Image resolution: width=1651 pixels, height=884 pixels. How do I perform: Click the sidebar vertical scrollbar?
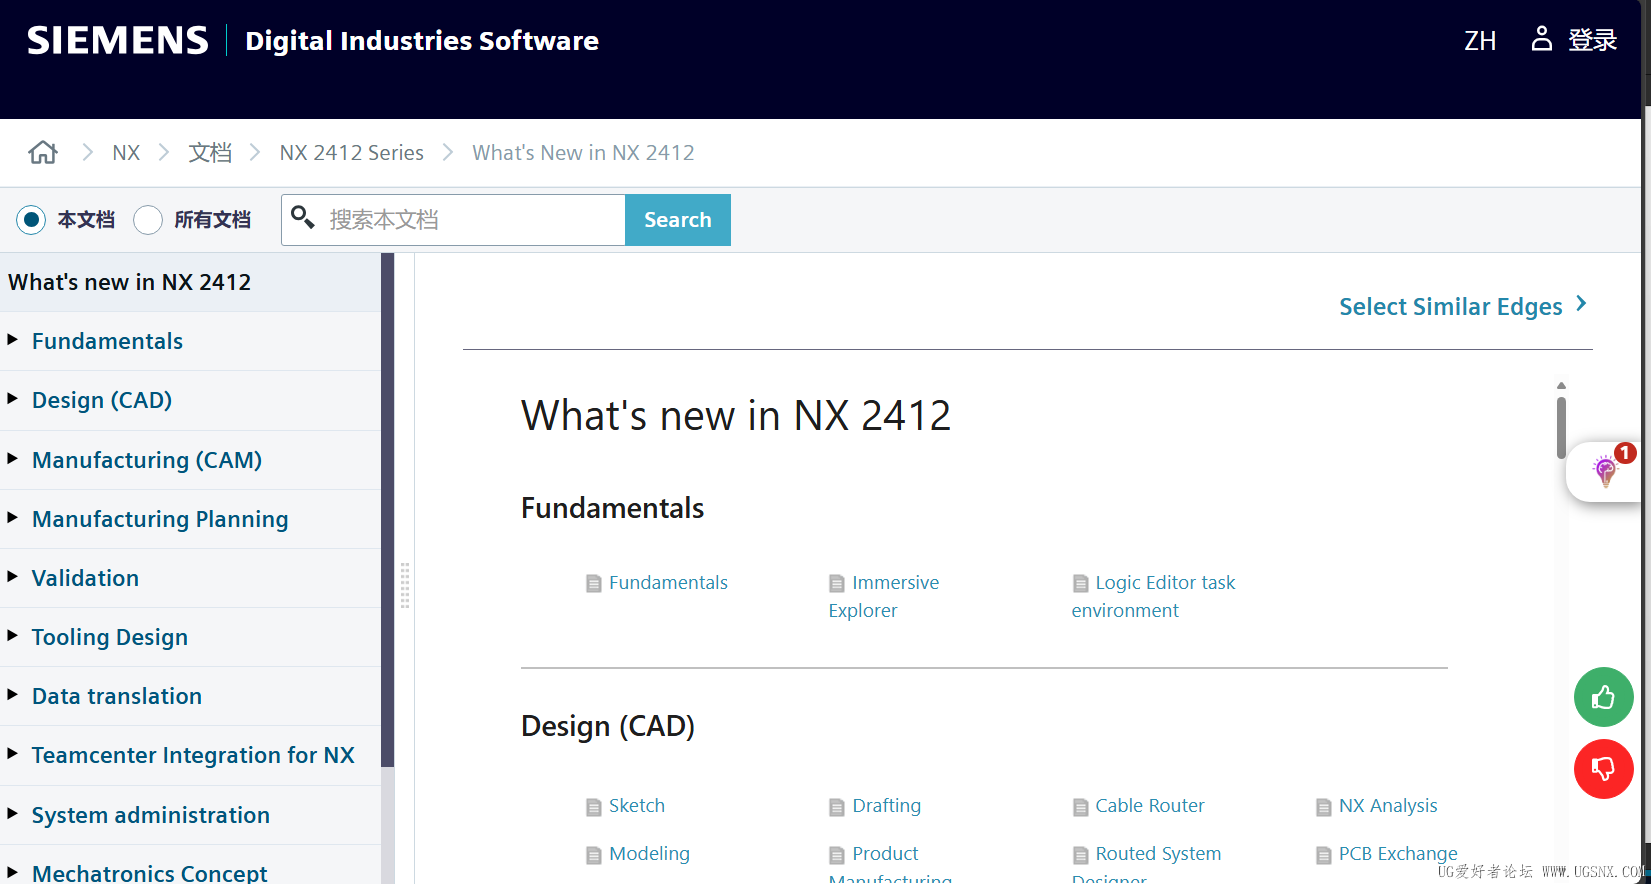click(388, 510)
